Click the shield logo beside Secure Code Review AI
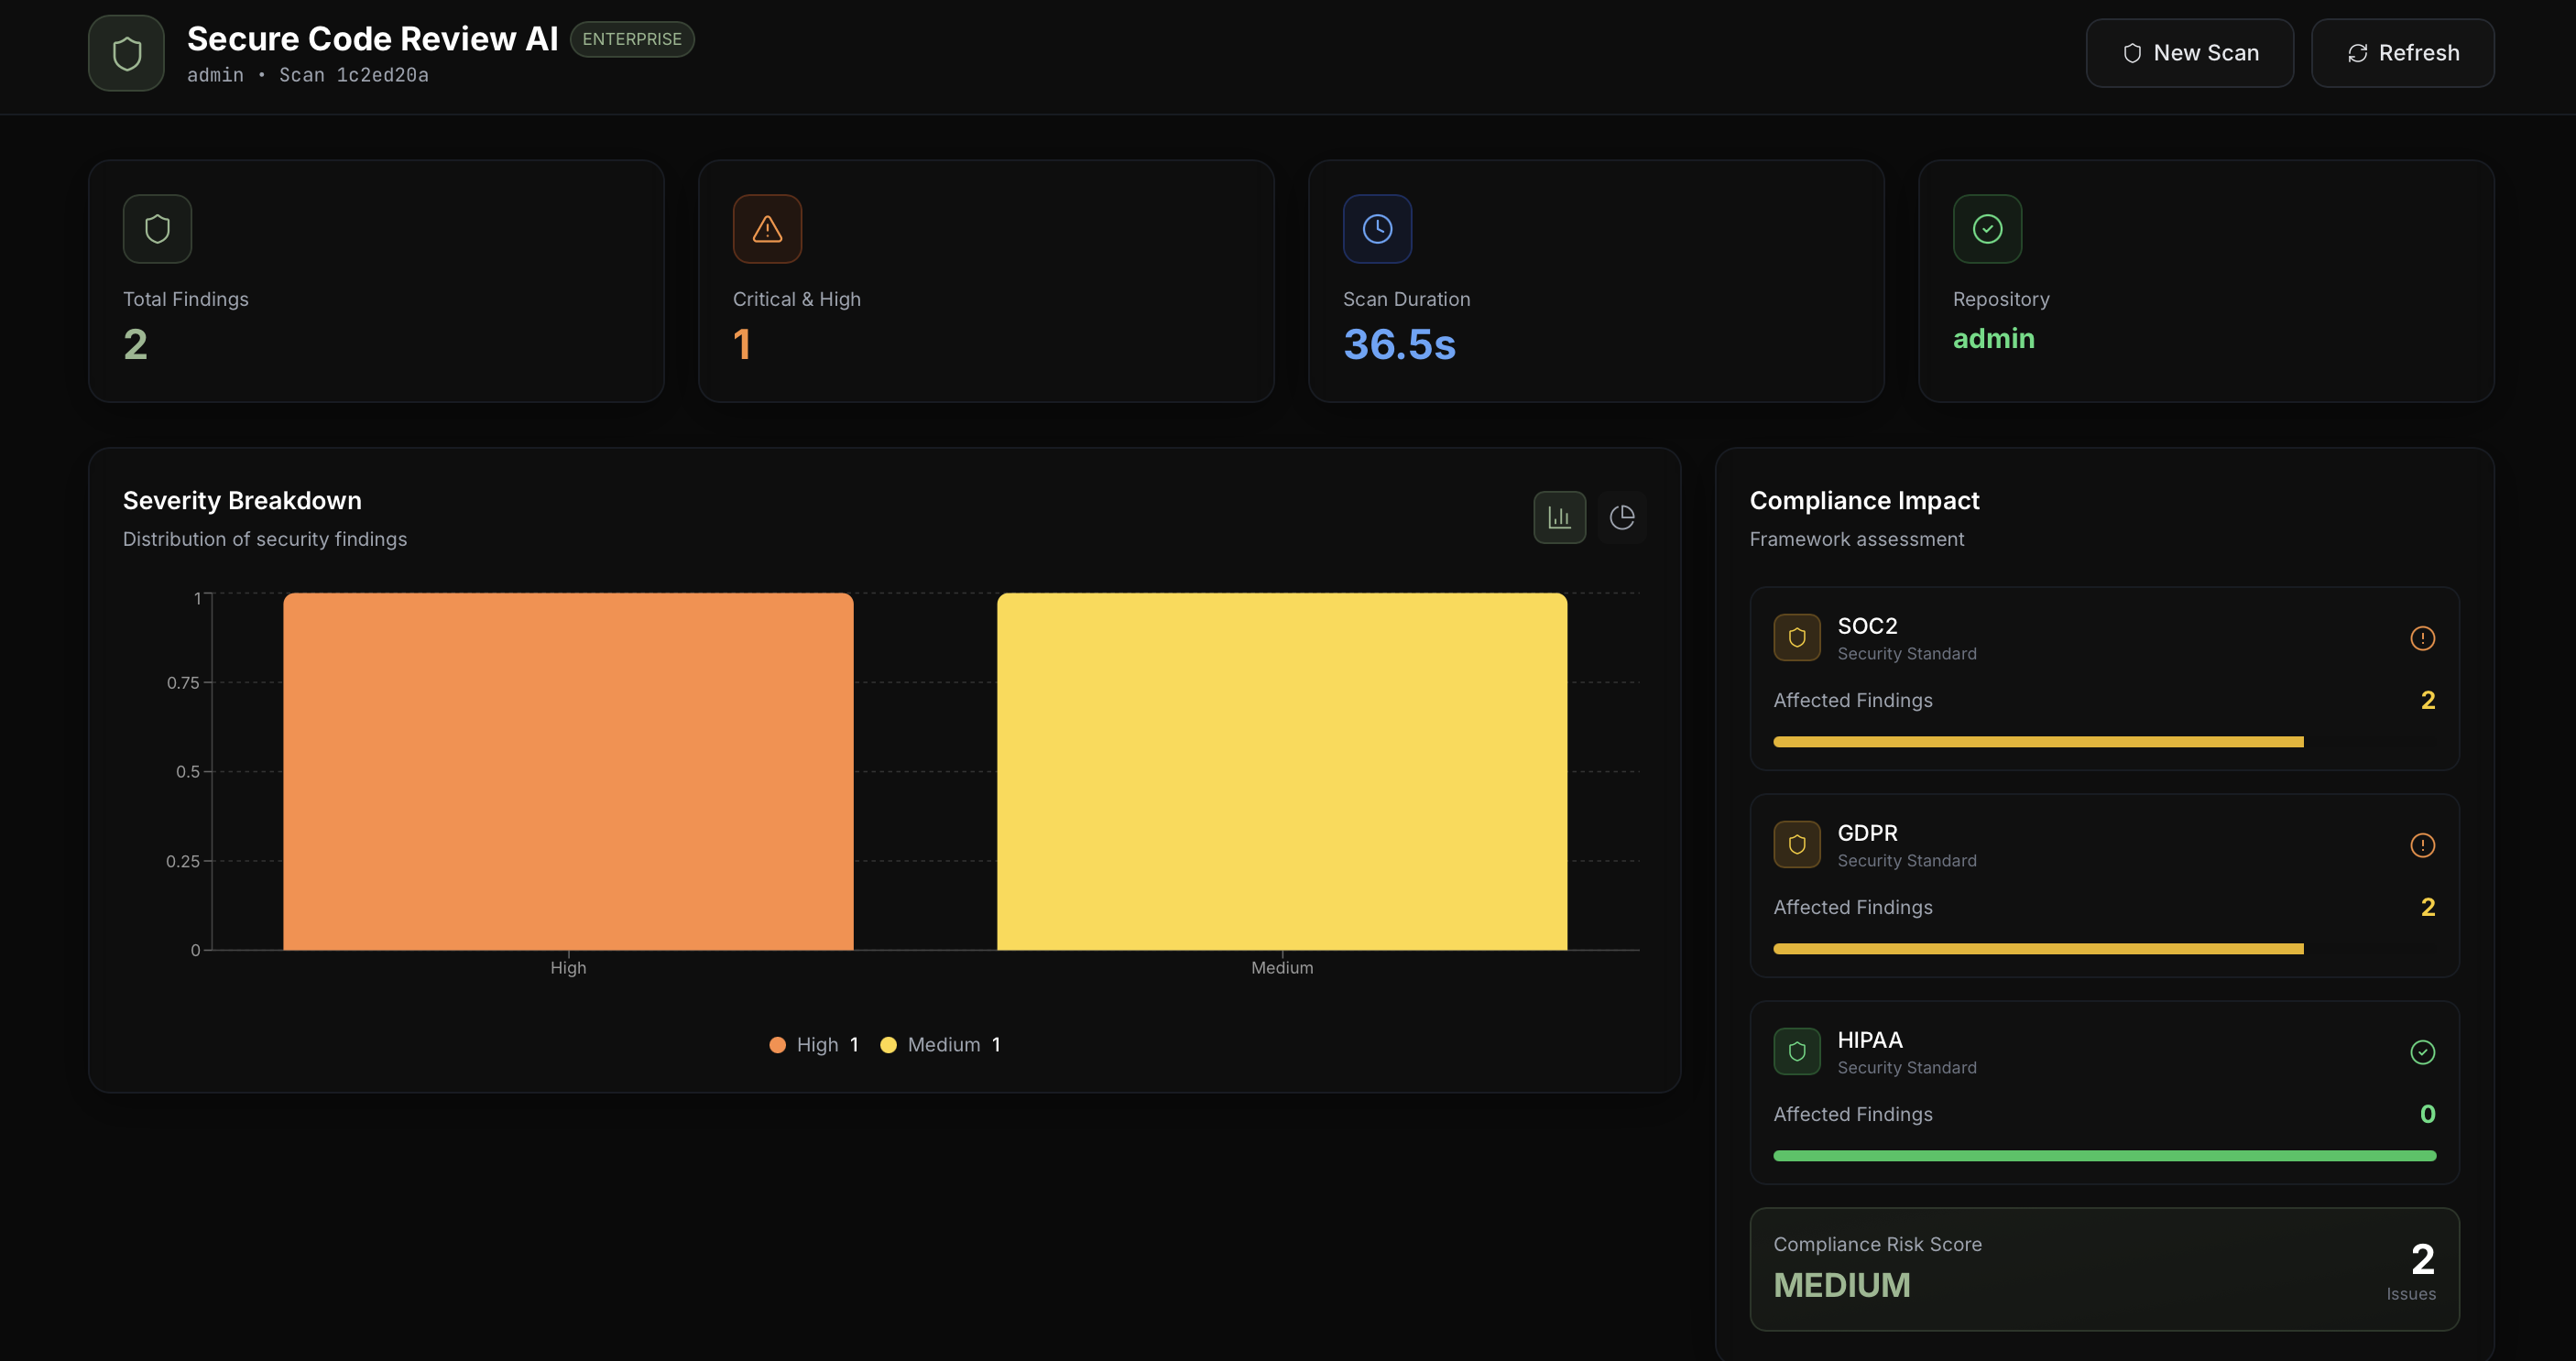The height and width of the screenshot is (1361, 2576). point(126,53)
